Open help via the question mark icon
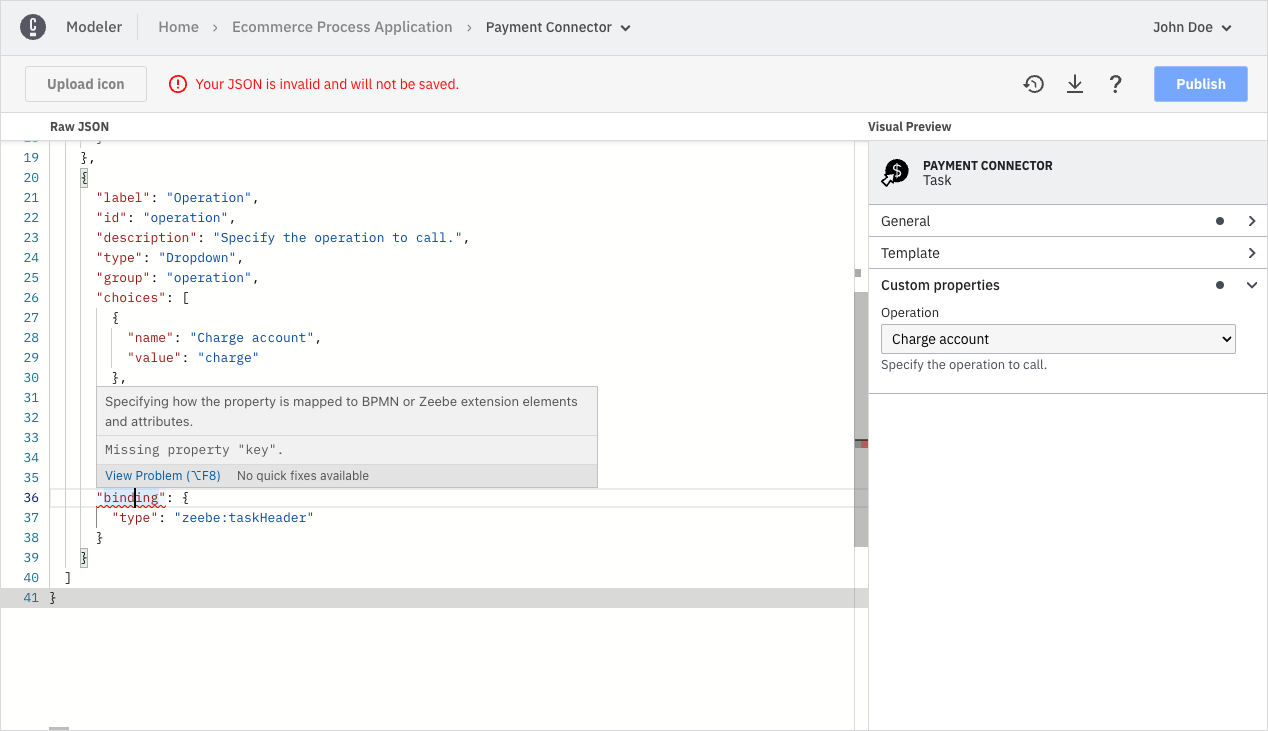 (x=1115, y=84)
